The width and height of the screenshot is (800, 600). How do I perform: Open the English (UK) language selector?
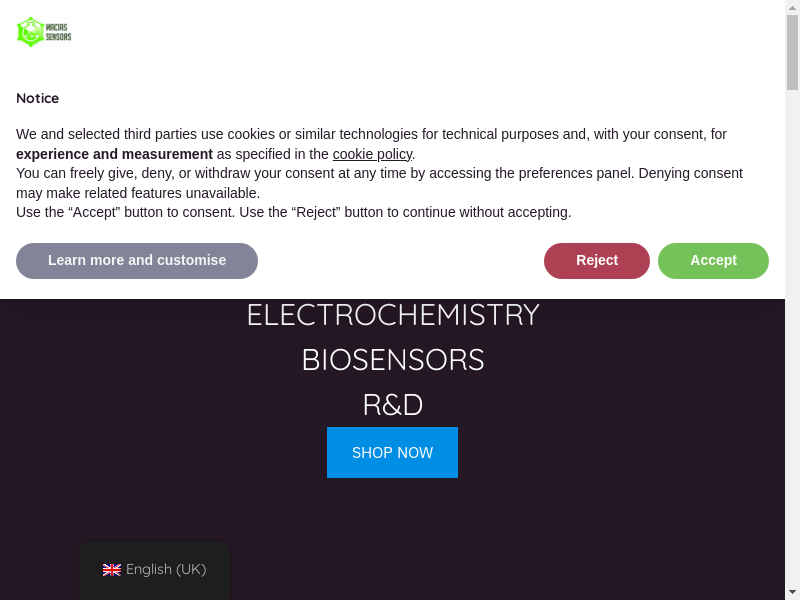[x=155, y=570]
